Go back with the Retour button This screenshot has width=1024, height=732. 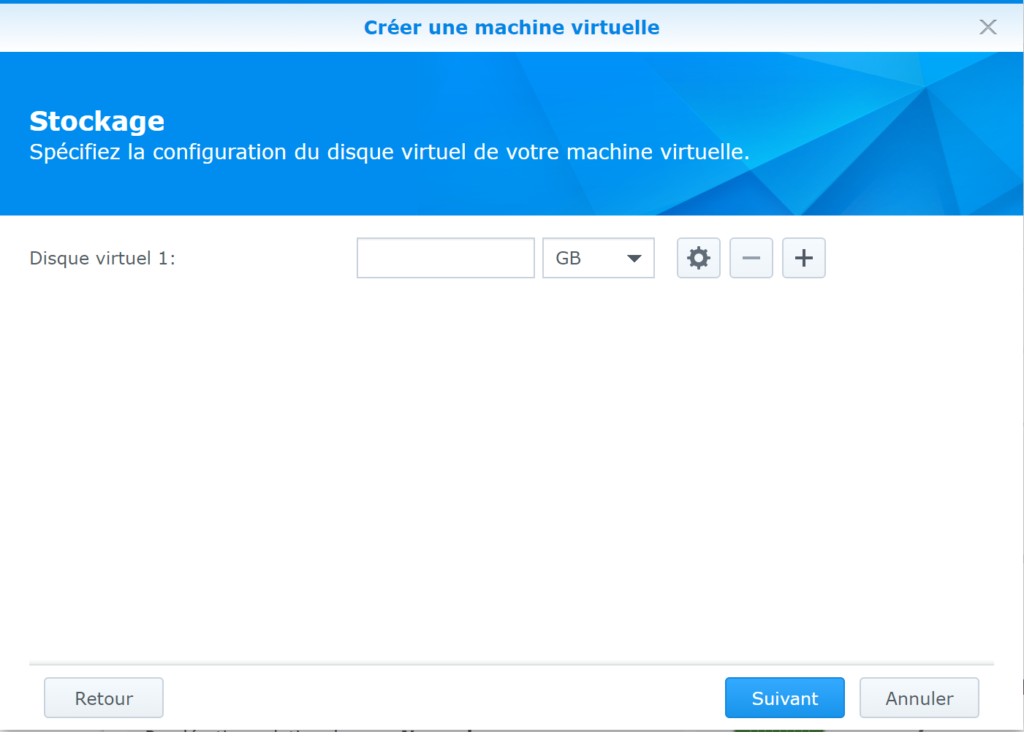pyautogui.click(x=104, y=698)
